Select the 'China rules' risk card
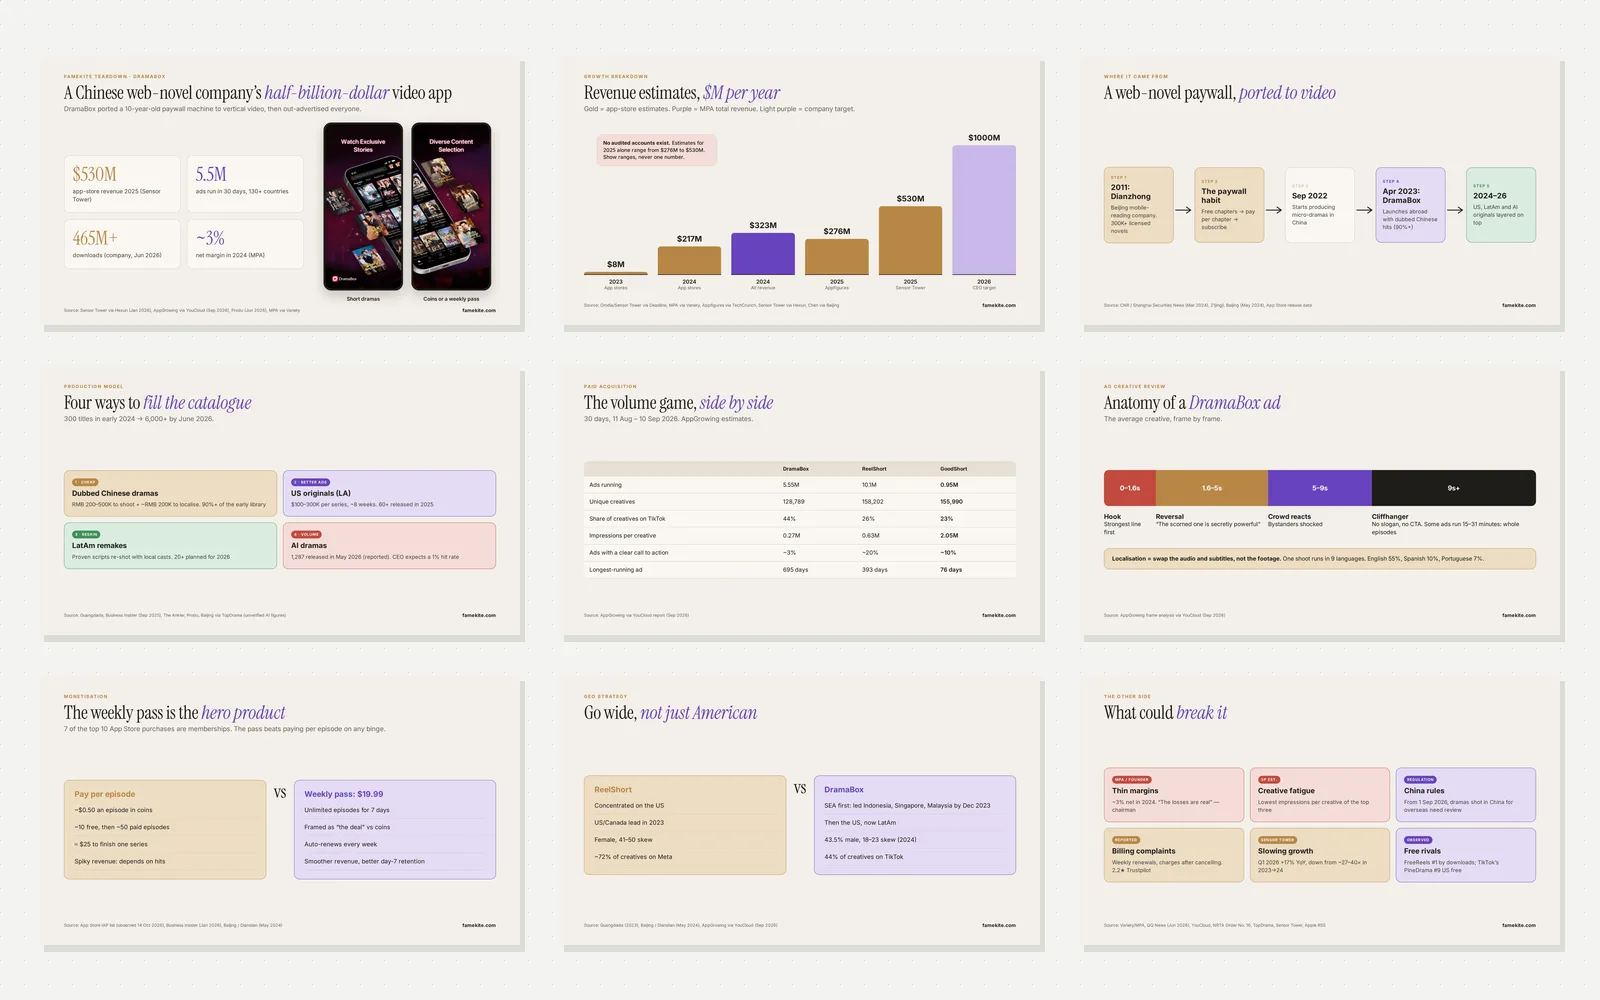 (1466, 795)
